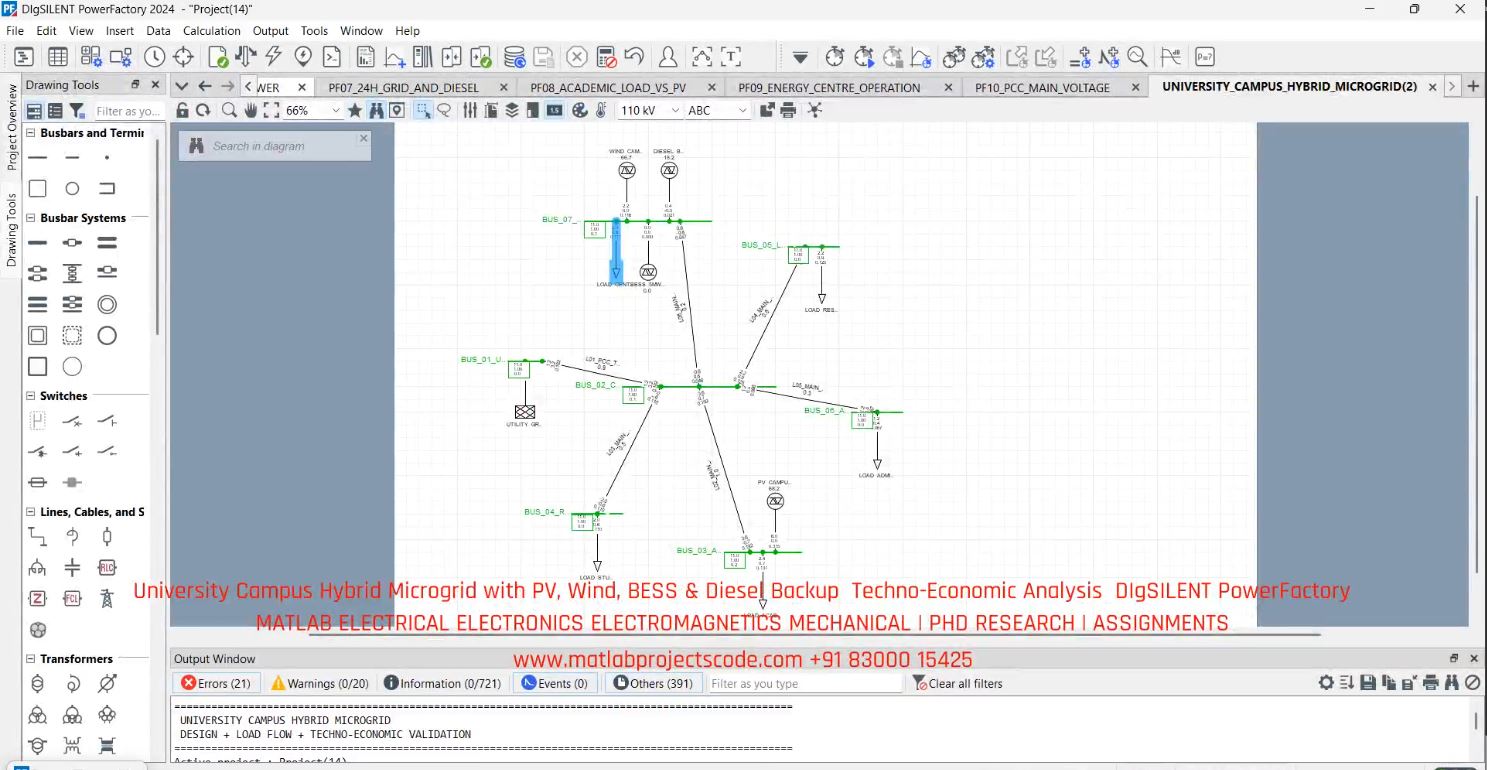This screenshot has width=1487, height=770.
Task: Select the Z impedance drawing tool
Action: coord(37,599)
